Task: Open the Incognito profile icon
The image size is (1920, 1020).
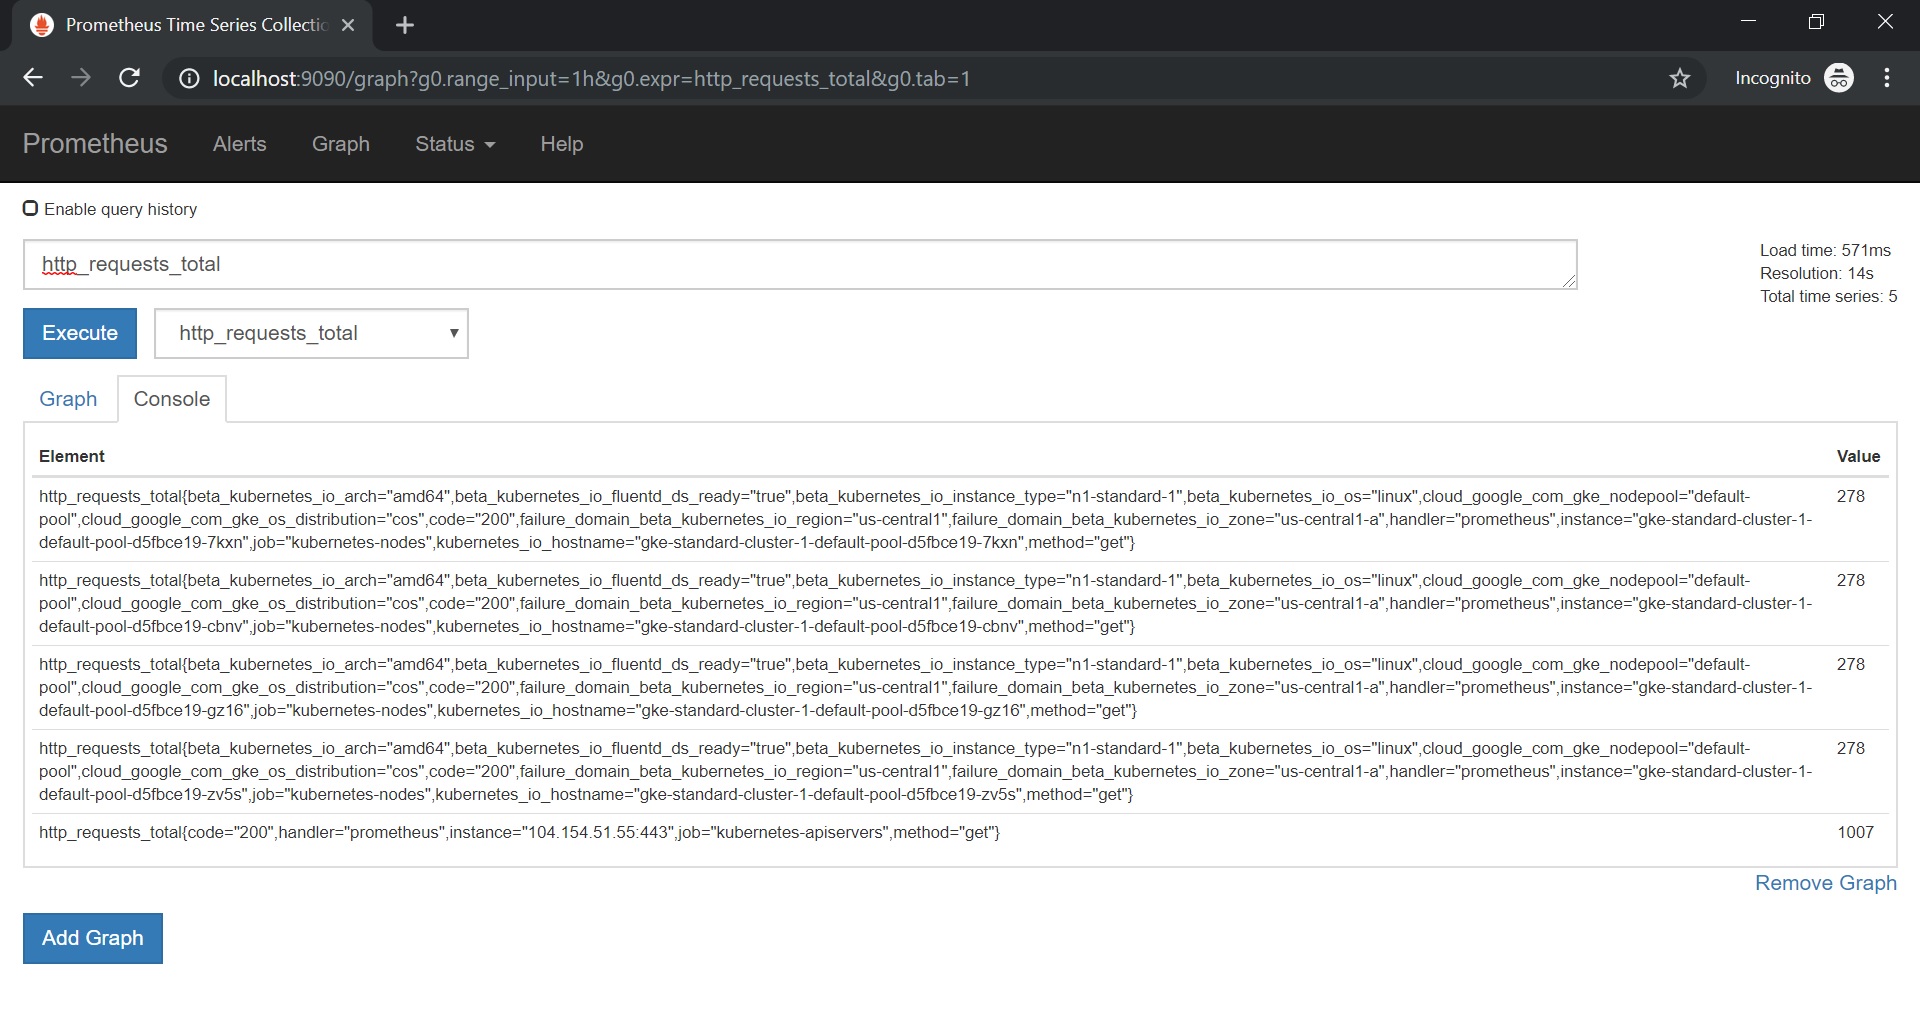Action: coord(1838,78)
